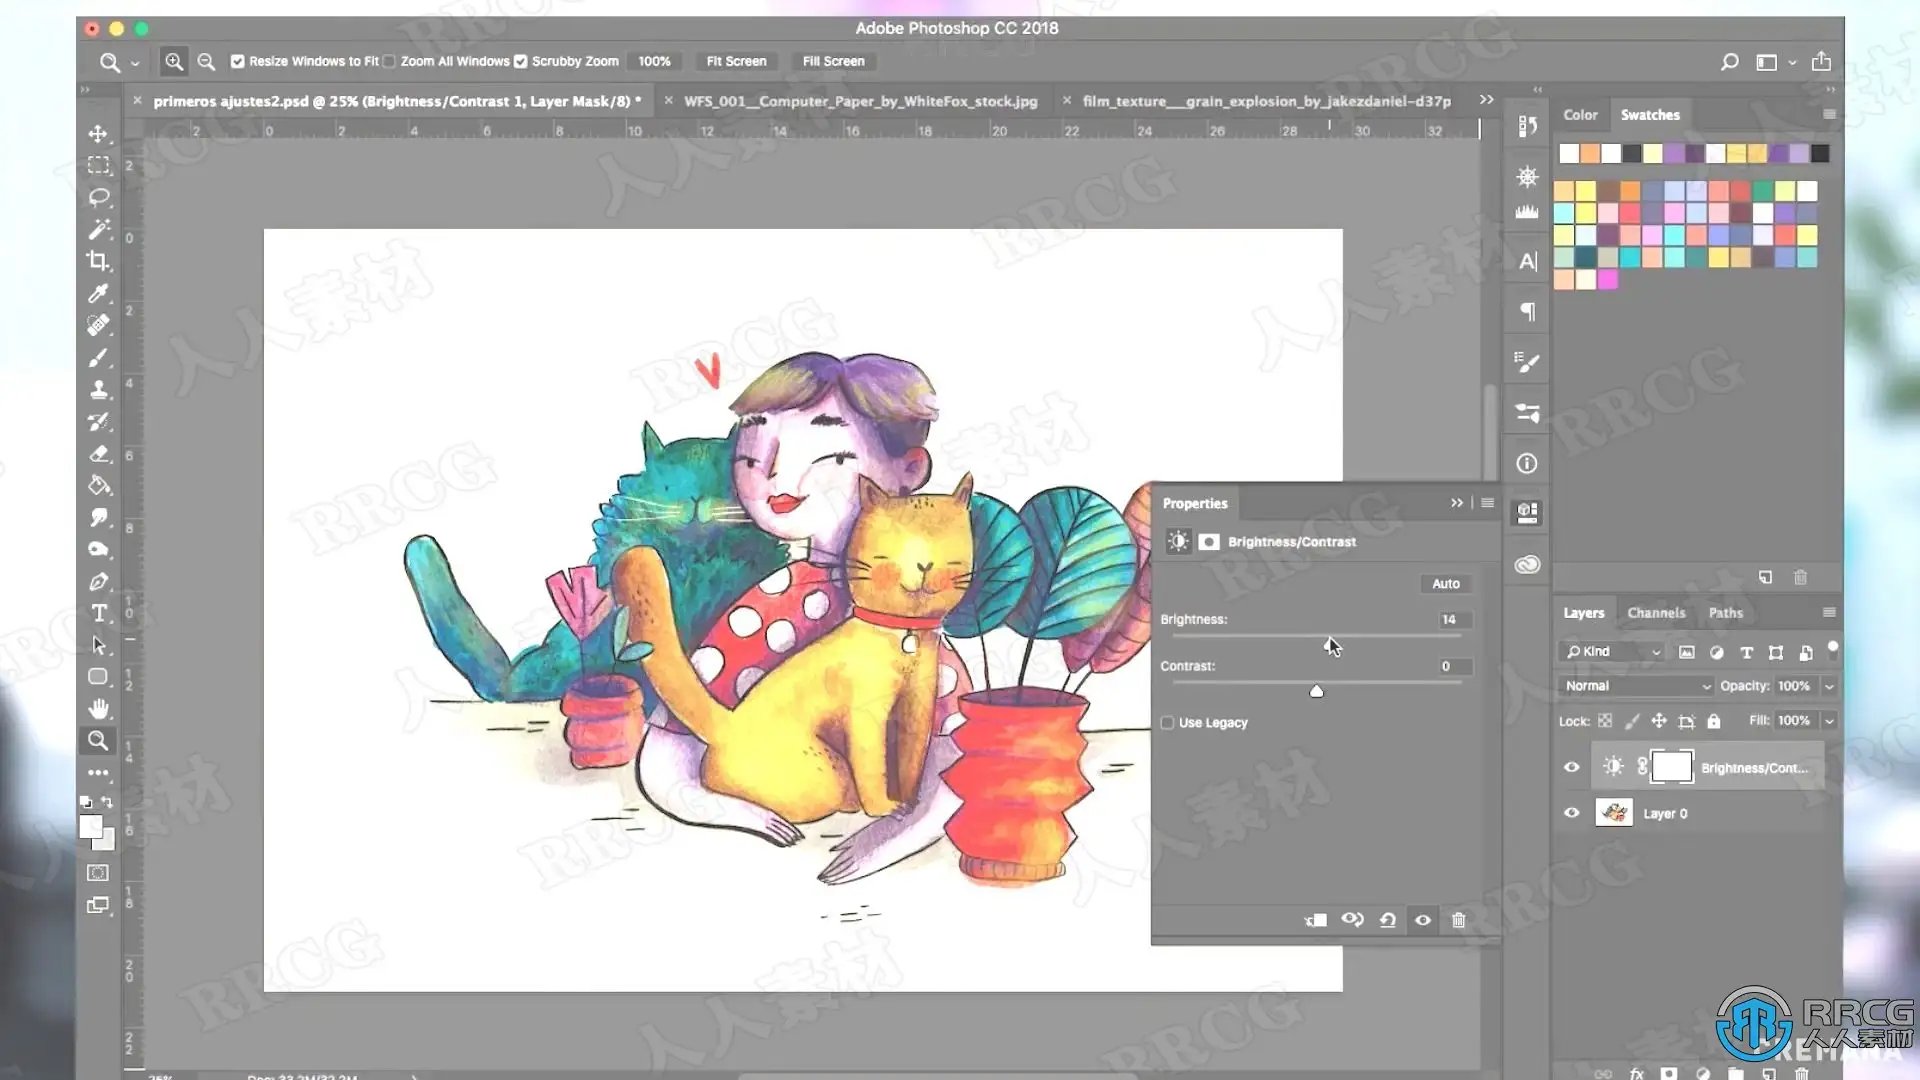Select the Crop tool
Image resolution: width=1920 pixels, height=1080 pixels.
pos(98,261)
